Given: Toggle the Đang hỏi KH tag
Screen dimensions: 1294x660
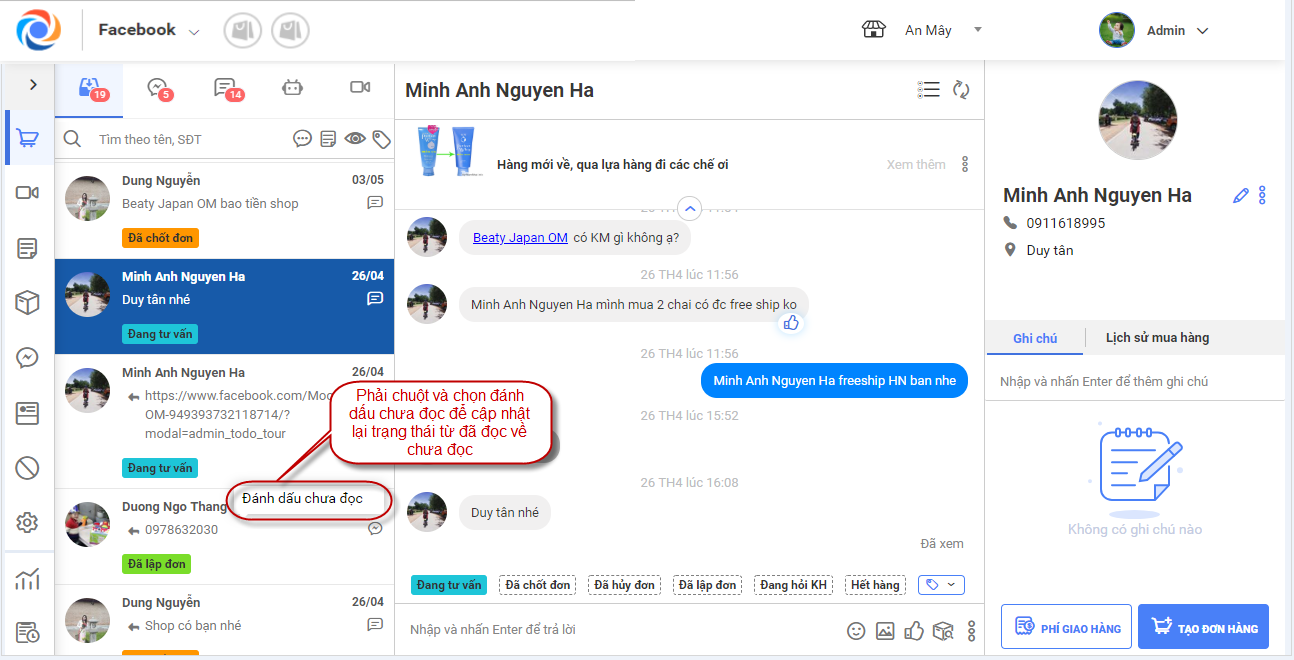Looking at the screenshot, I should coord(795,585).
